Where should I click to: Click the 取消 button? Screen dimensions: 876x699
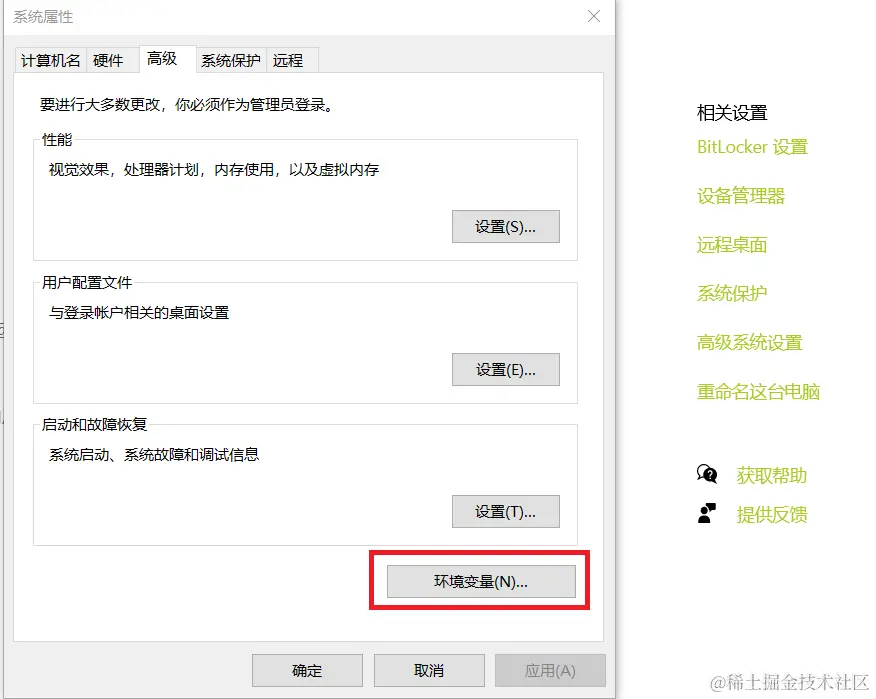[429, 670]
